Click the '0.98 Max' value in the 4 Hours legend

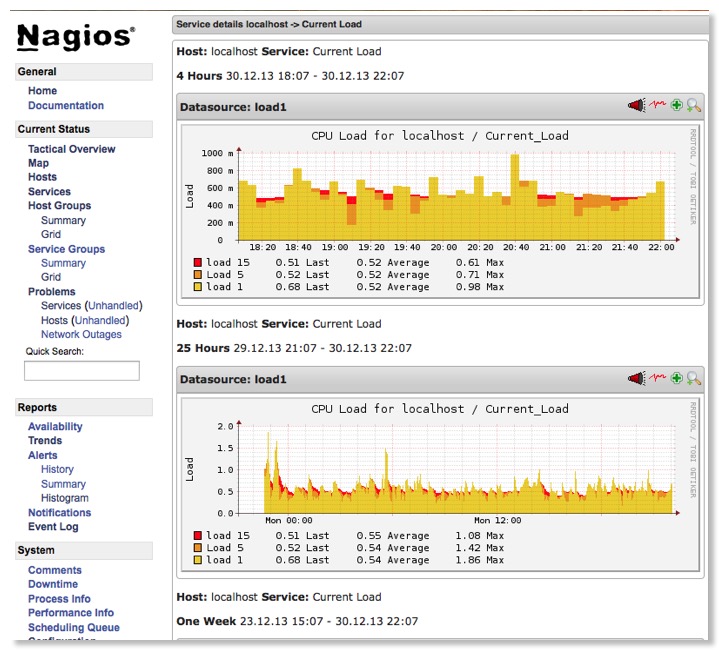click(480, 287)
